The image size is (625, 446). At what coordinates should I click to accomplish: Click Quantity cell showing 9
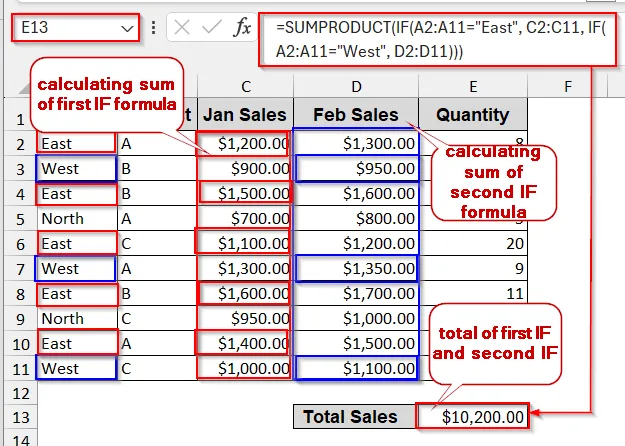pyautogui.click(x=473, y=269)
